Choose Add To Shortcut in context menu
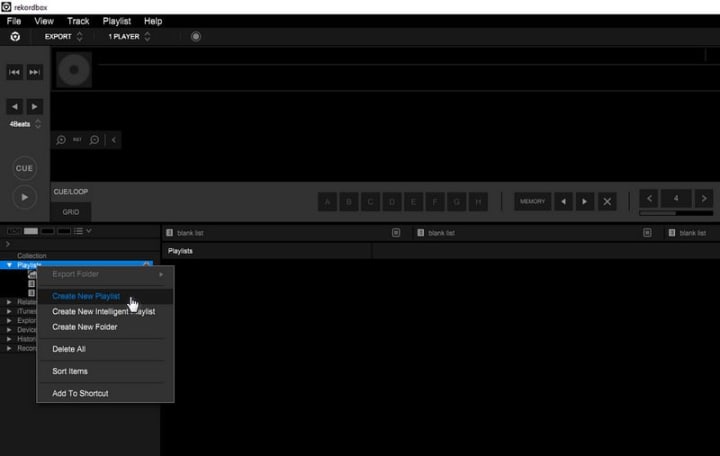The image size is (720, 456). tap(105, 394)
